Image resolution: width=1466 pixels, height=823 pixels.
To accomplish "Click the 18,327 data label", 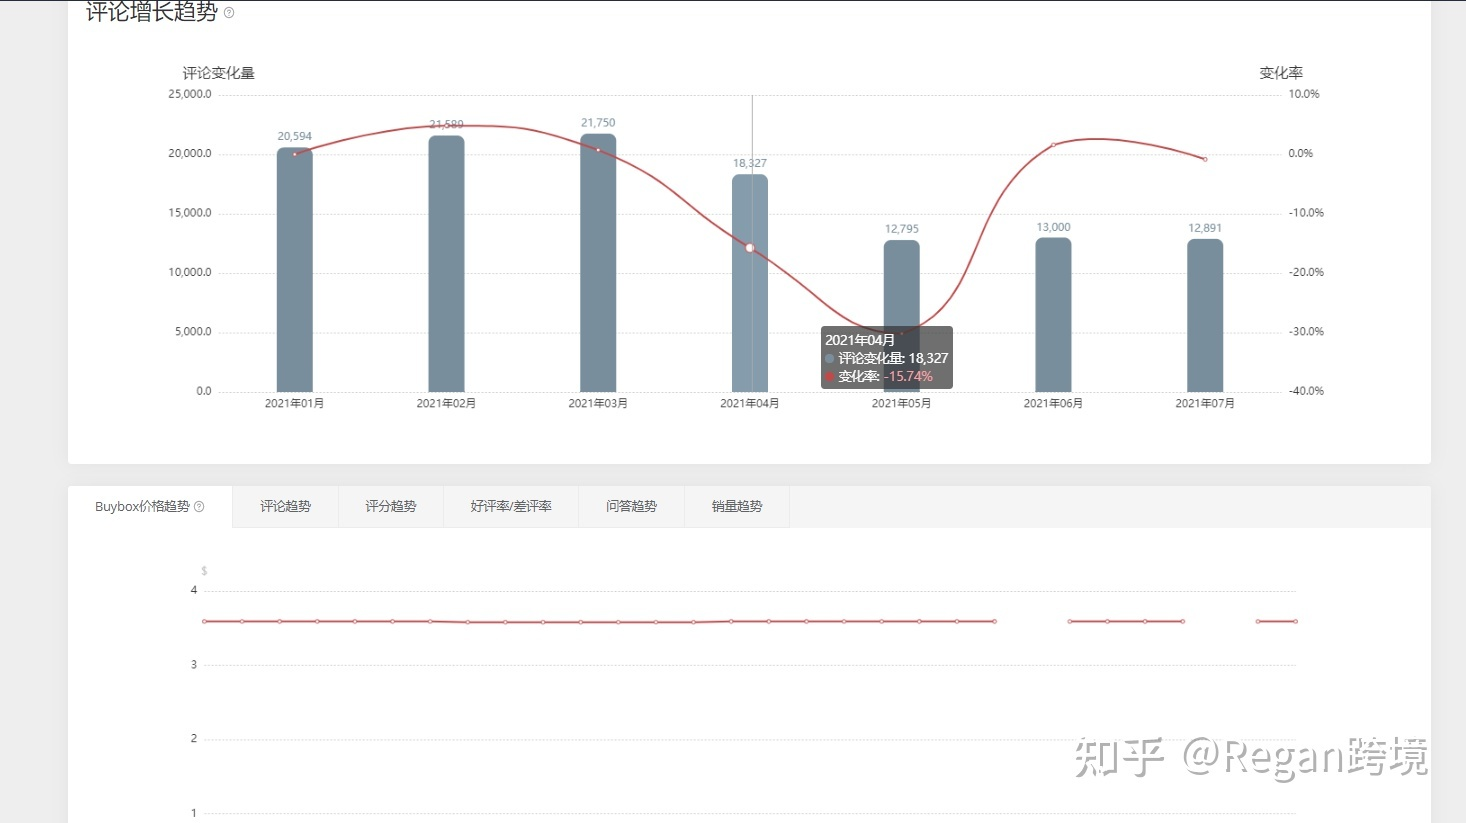I will click(x=751, y=162).
